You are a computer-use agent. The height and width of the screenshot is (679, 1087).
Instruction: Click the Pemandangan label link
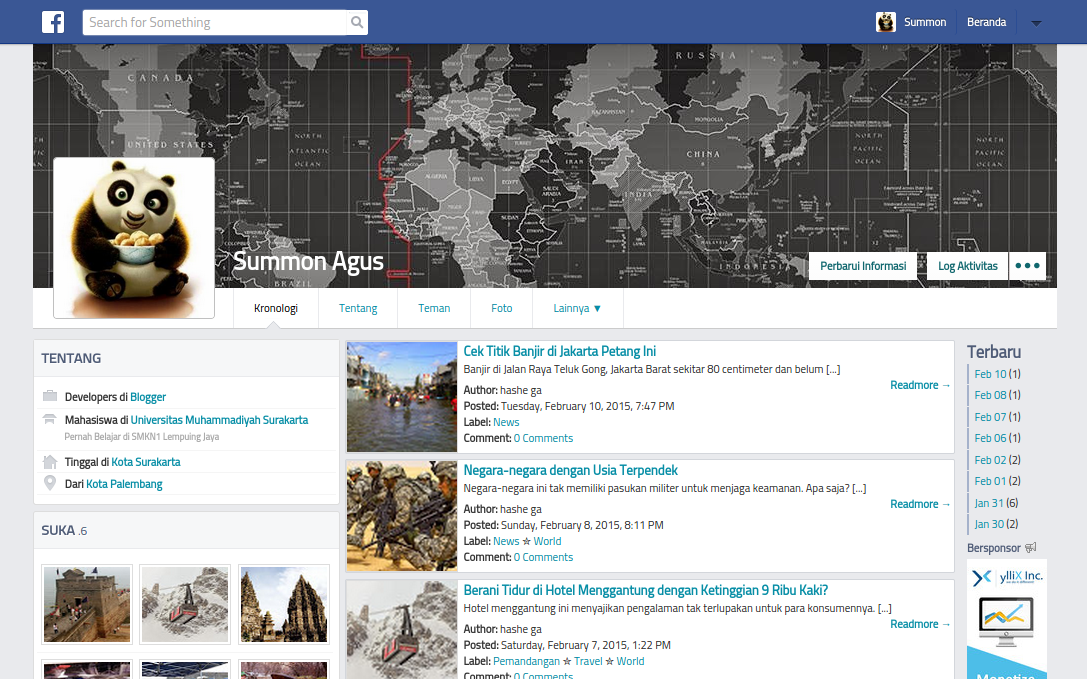click(526, 662)
